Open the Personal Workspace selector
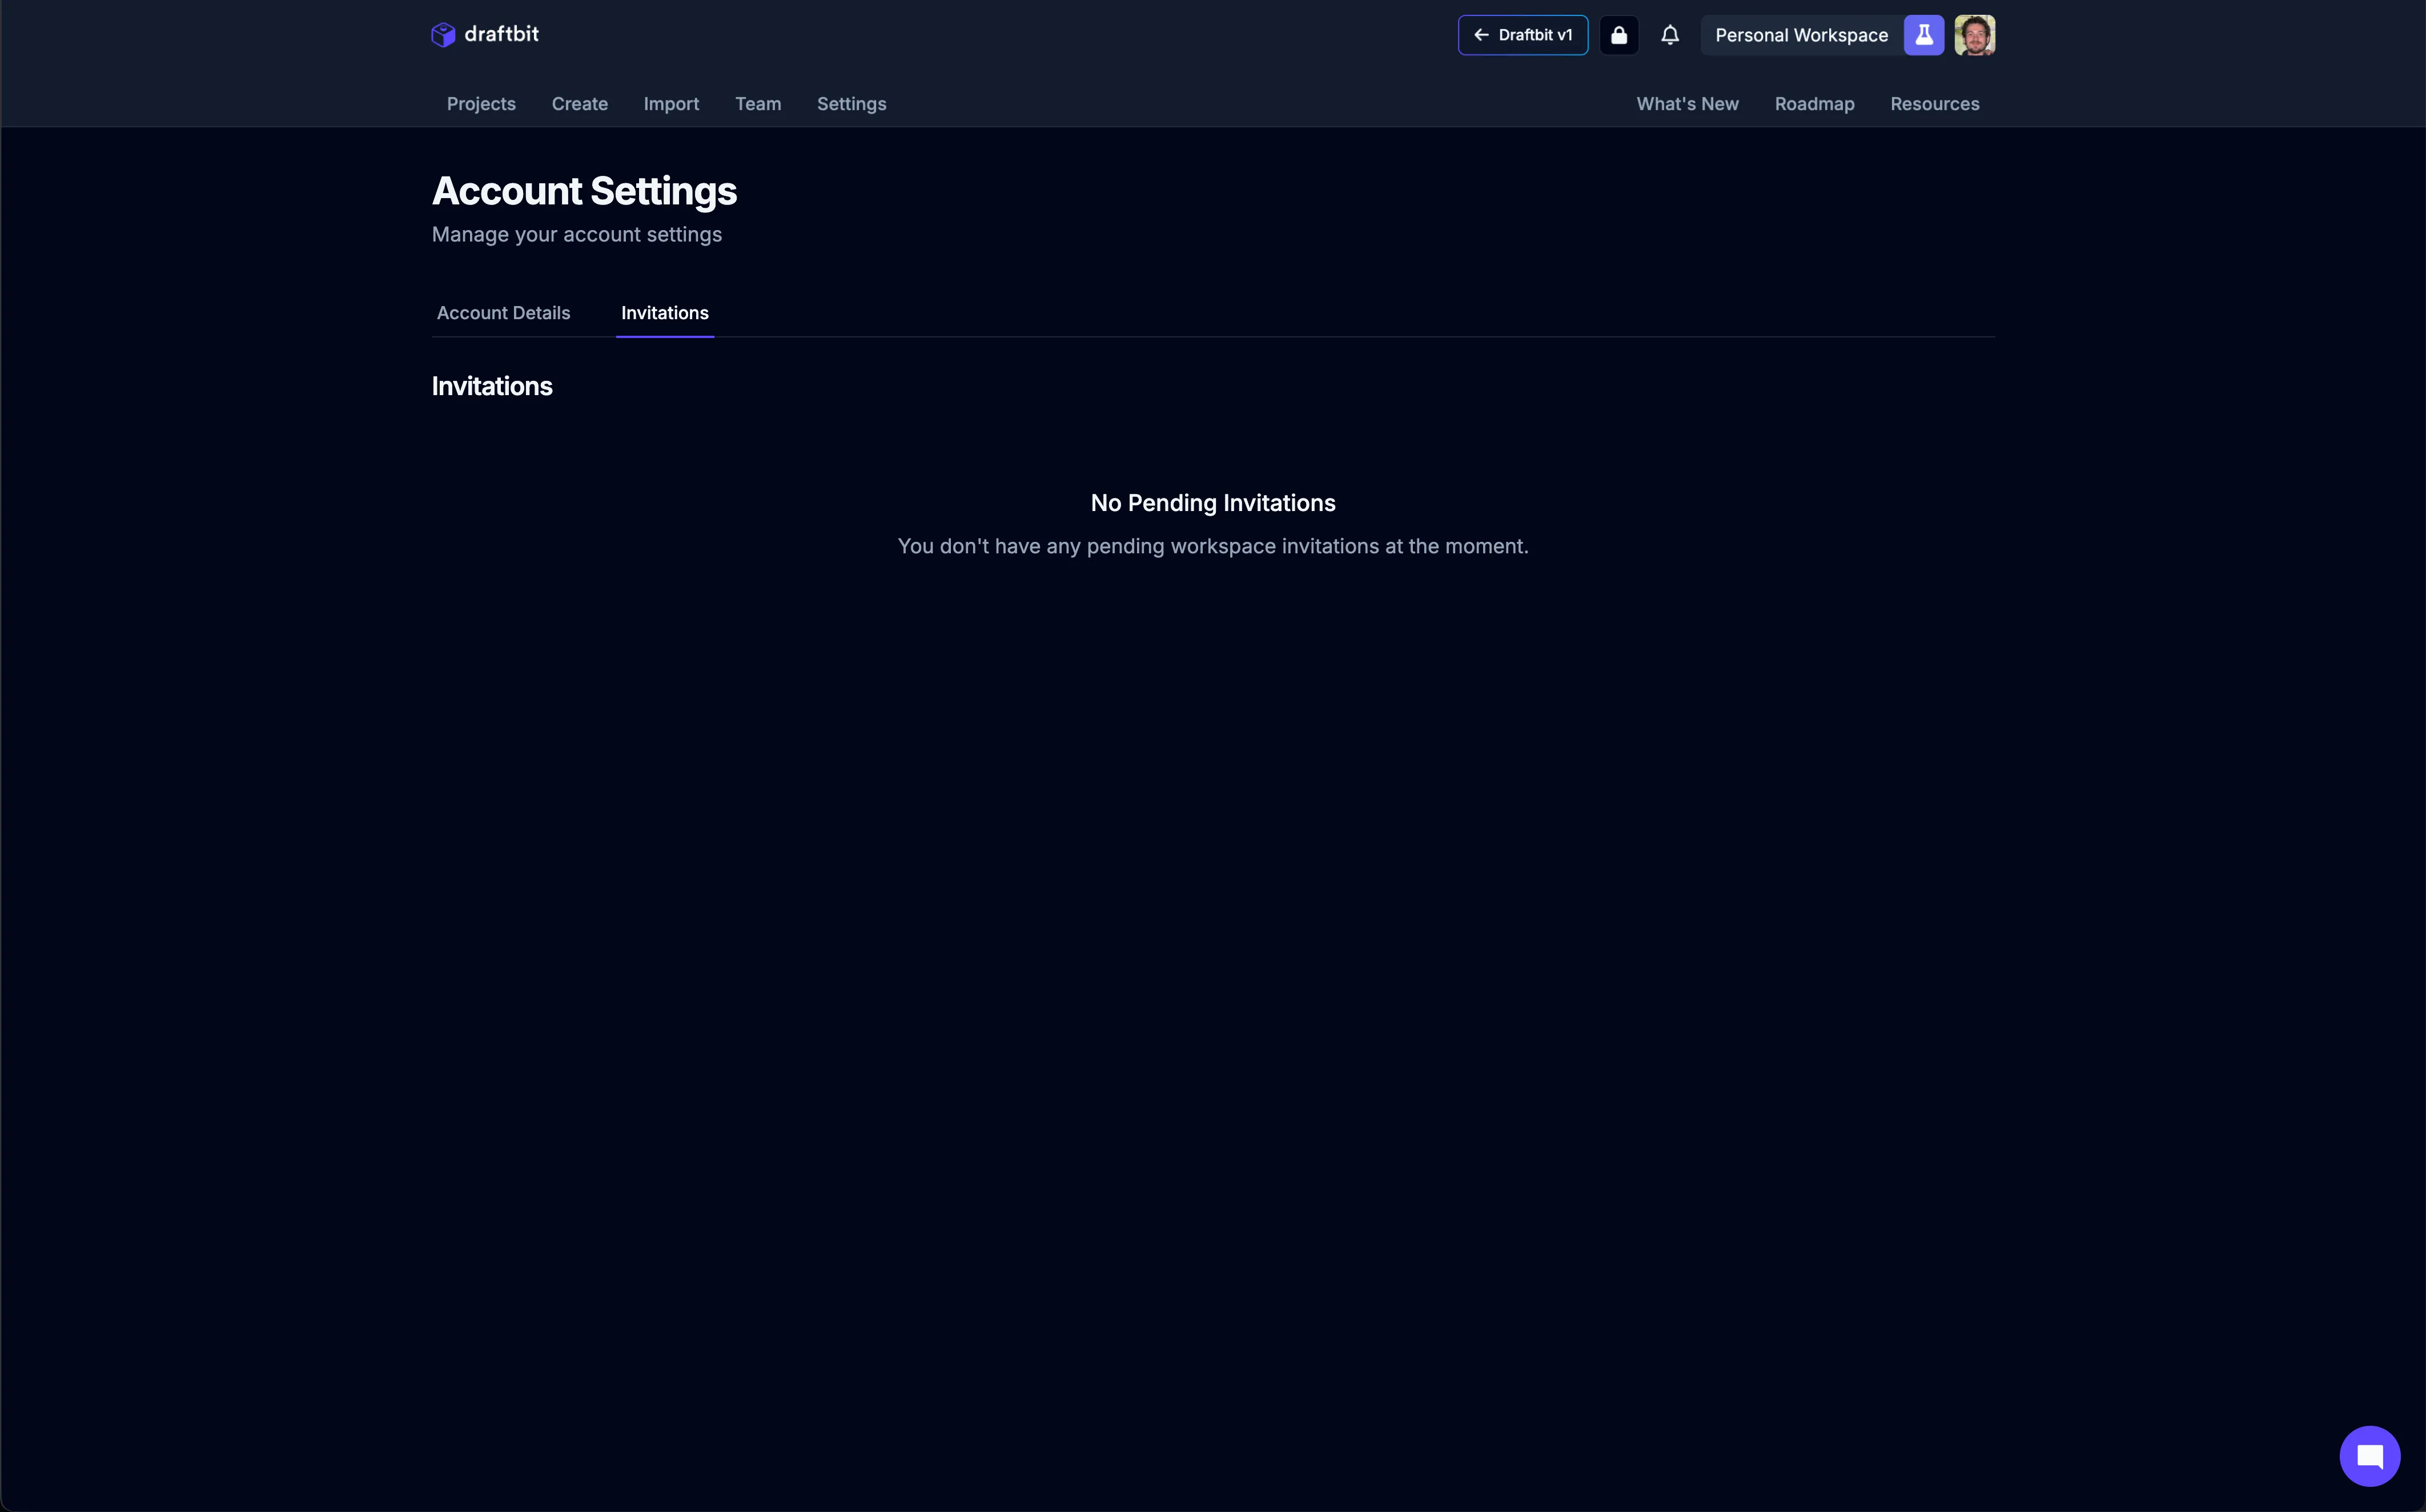The width and height of the screenshot is (2426, 1512). click(1801, 34)
